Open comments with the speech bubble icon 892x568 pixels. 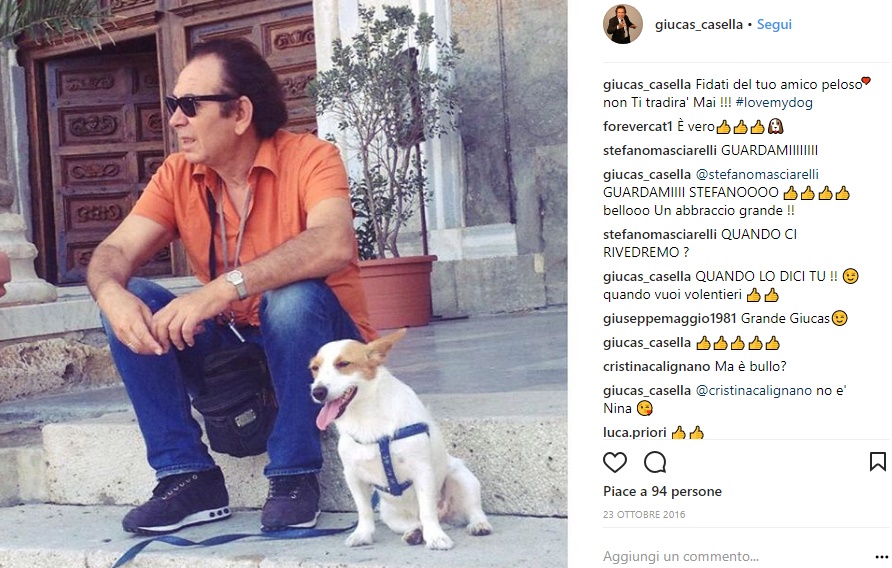[x=655, y=462]
